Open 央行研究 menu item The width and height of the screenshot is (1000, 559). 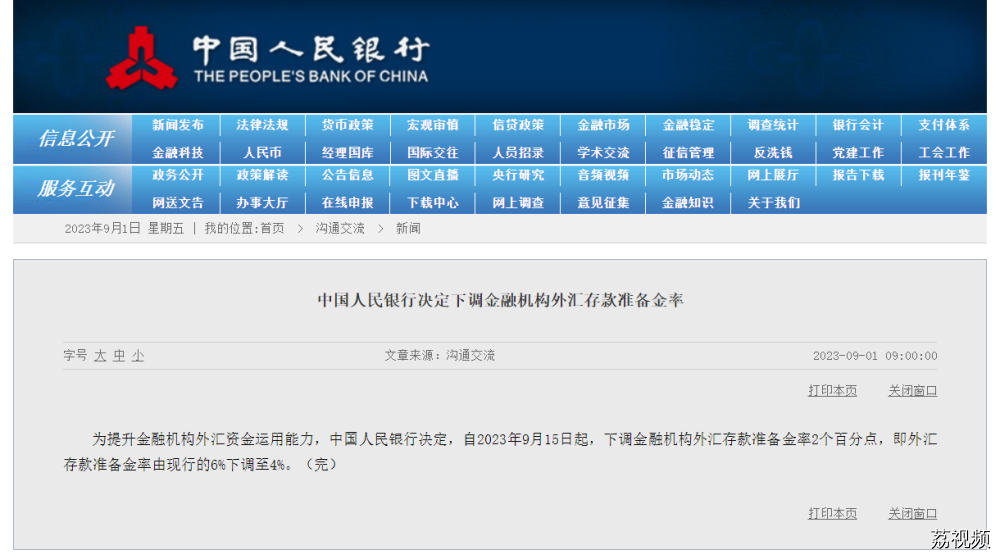[x=518, y=175]
